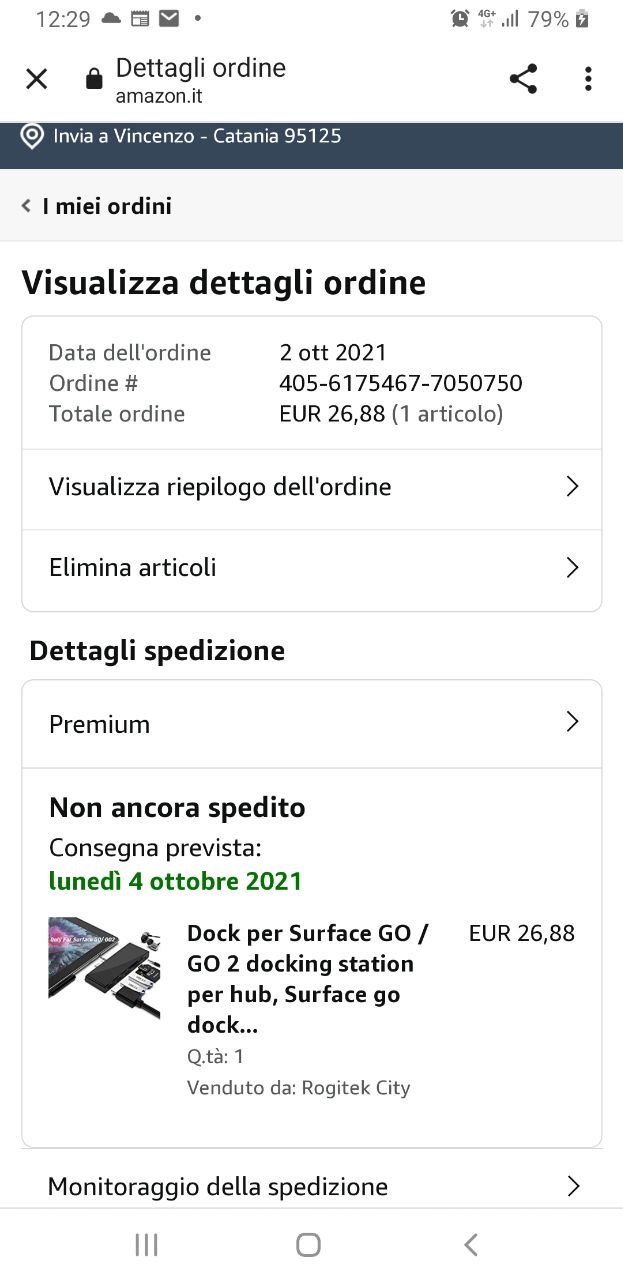Tap the mail notification icon in status bar
Image resolution: width=623 pixels, height=1280 pixels.
coord(169,18)
